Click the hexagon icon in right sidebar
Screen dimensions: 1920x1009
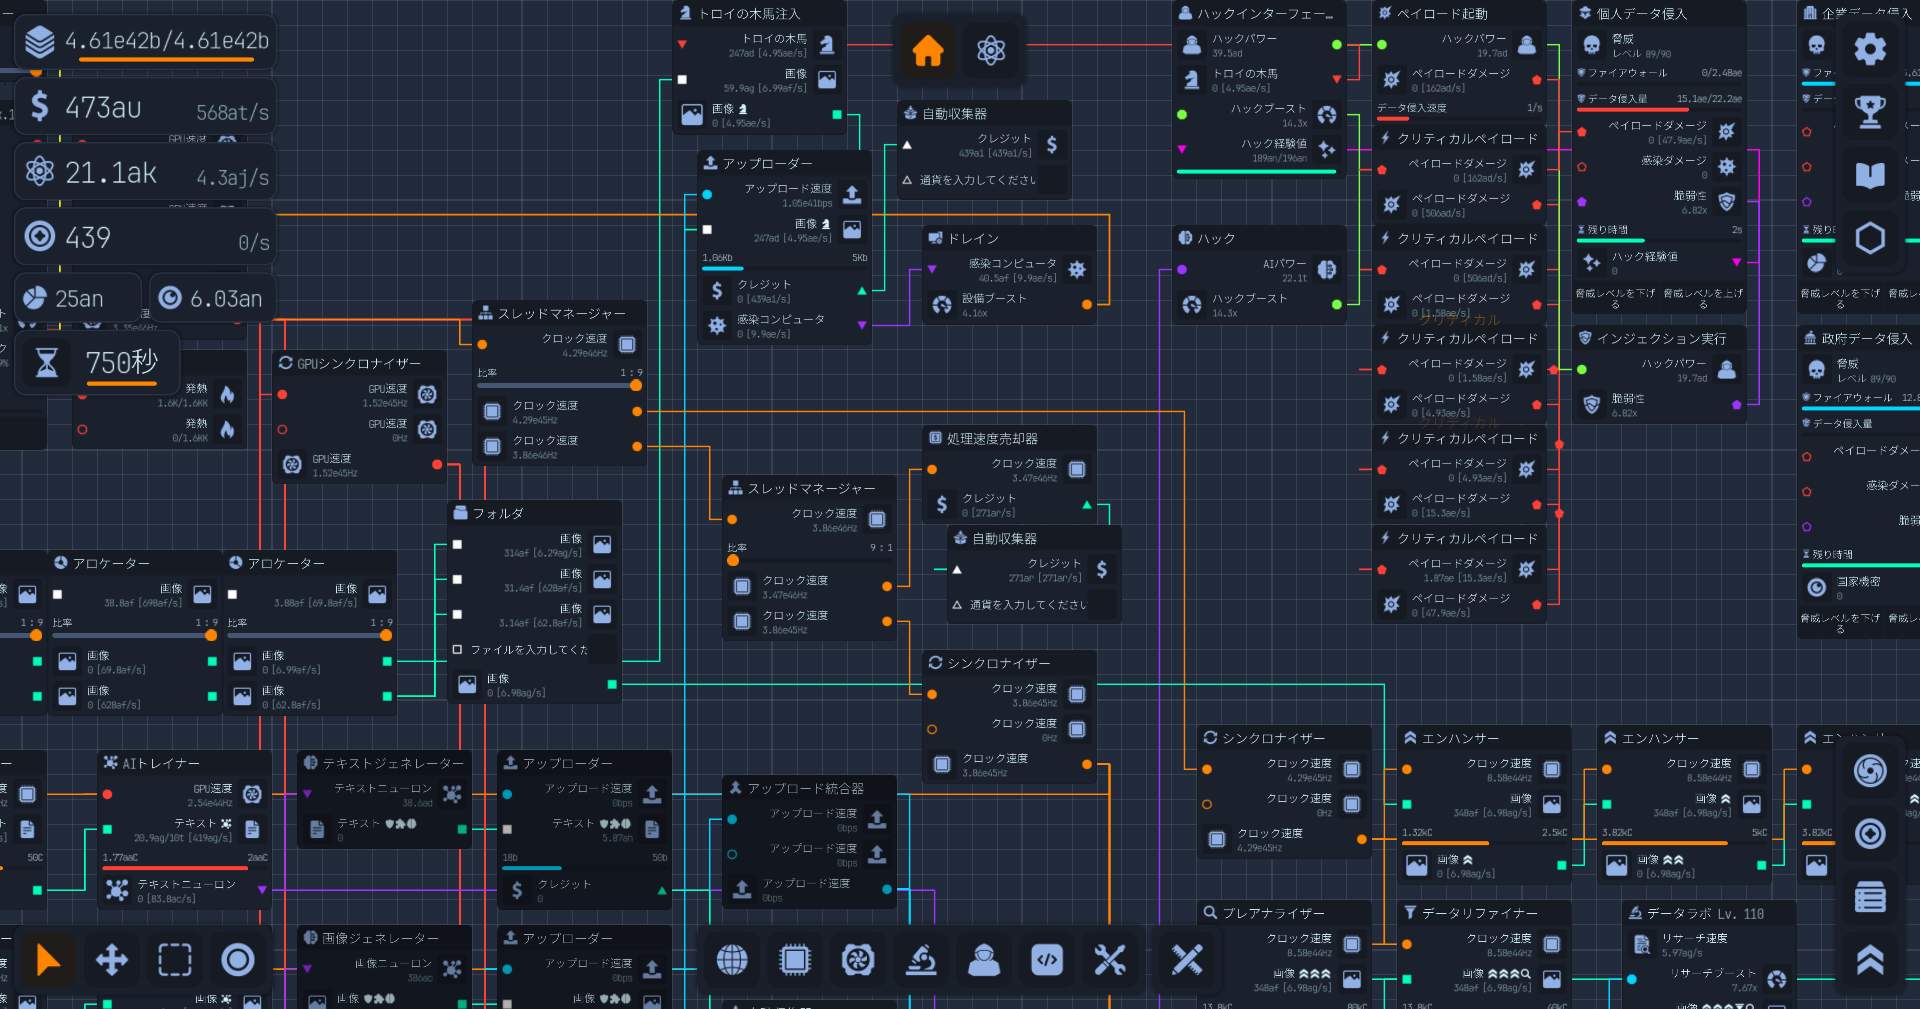[x=1869, y=238]
